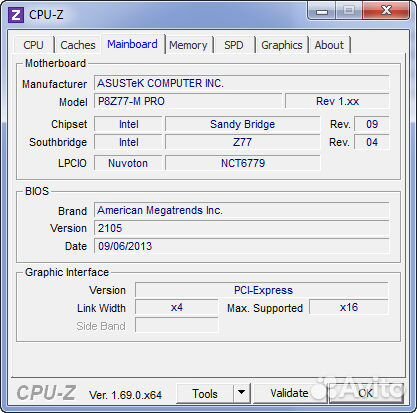Click the Southbridge Intel vendor field
The width and height of the screenshot is (417, 413).
coord(128,142)
